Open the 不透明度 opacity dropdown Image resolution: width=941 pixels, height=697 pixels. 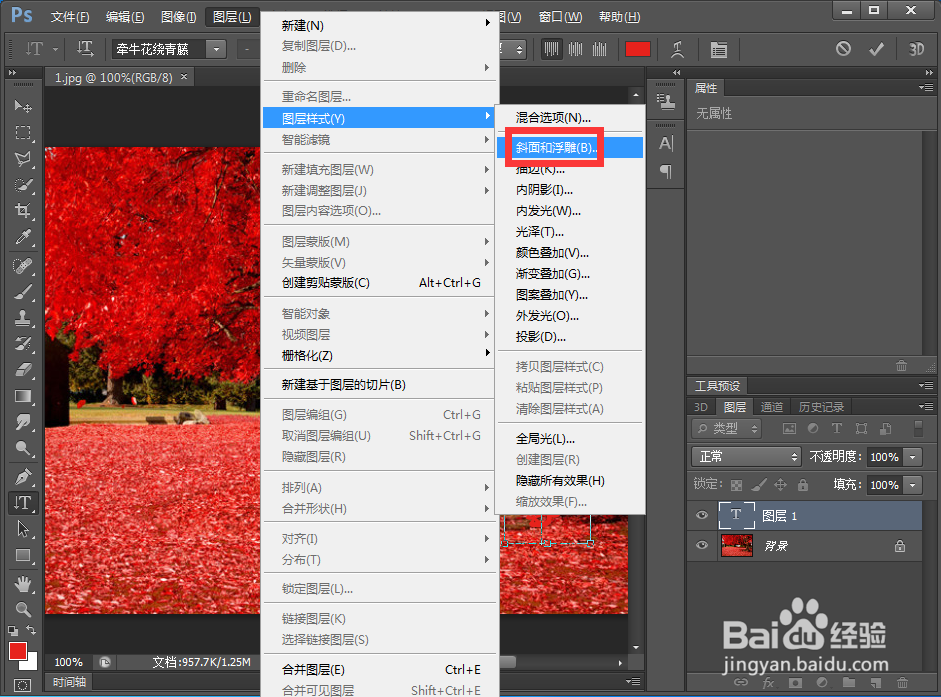tap(912, 457)
